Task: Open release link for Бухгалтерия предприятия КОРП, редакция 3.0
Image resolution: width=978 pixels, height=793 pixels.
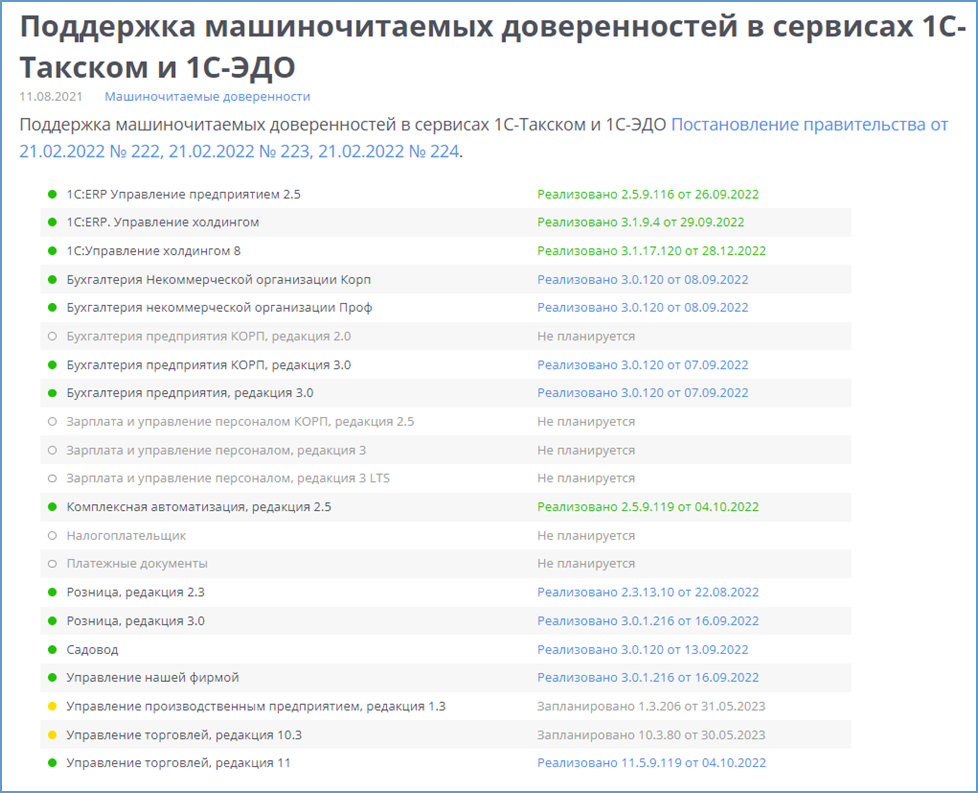Action: tap(642, 365)
